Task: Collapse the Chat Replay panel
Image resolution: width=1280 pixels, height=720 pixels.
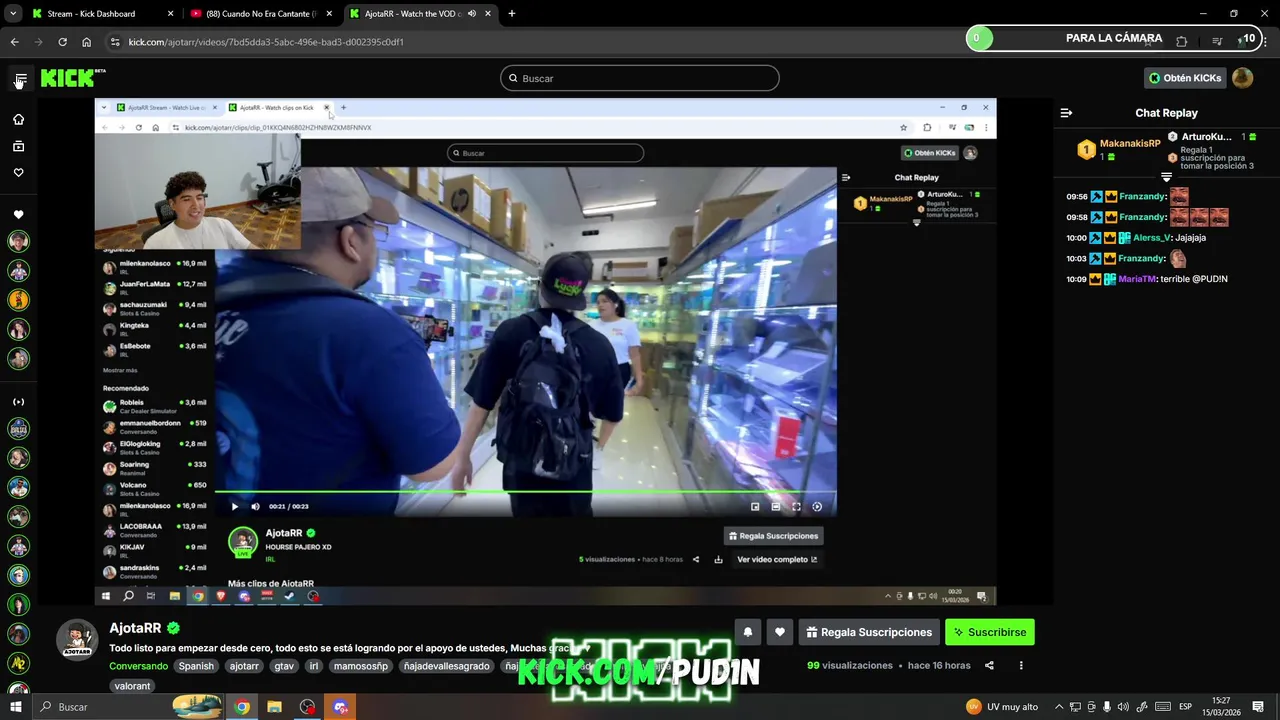Action: pyautogui.click(x=1066, y=113)
